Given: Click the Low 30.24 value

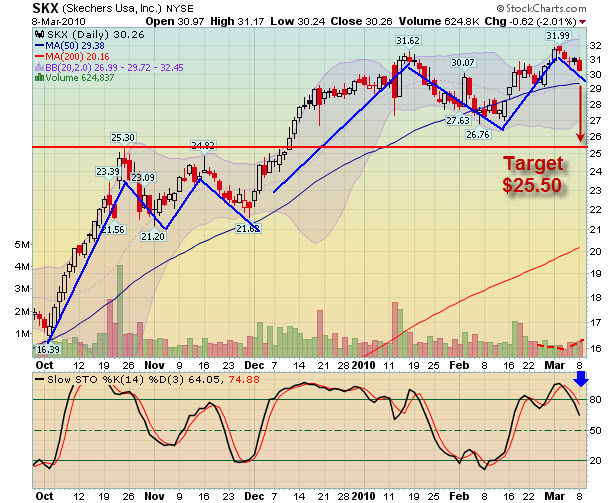Looking at the screenshot, I should tap(297, 21).
